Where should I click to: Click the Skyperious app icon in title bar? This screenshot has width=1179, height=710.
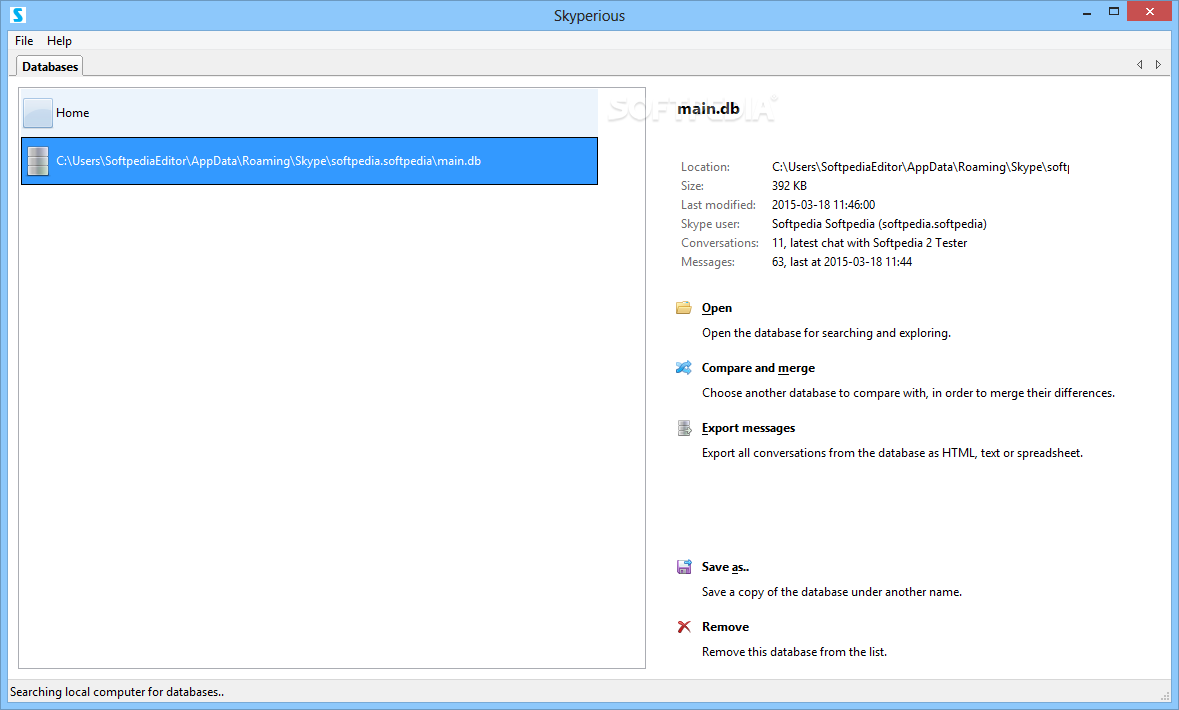18,14
